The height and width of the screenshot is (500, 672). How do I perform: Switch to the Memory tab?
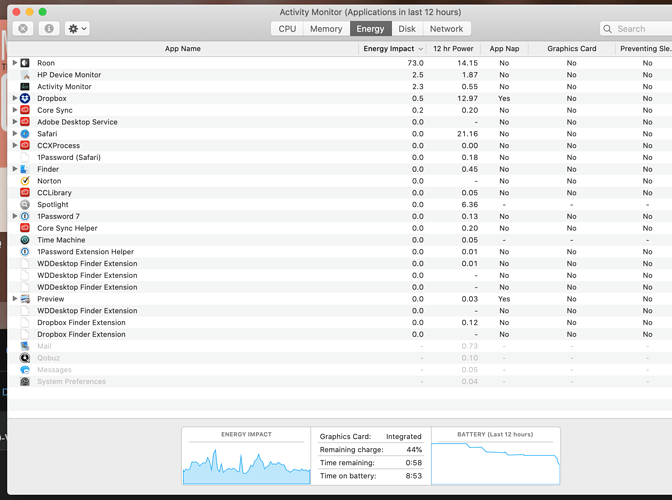click(326, 29)
